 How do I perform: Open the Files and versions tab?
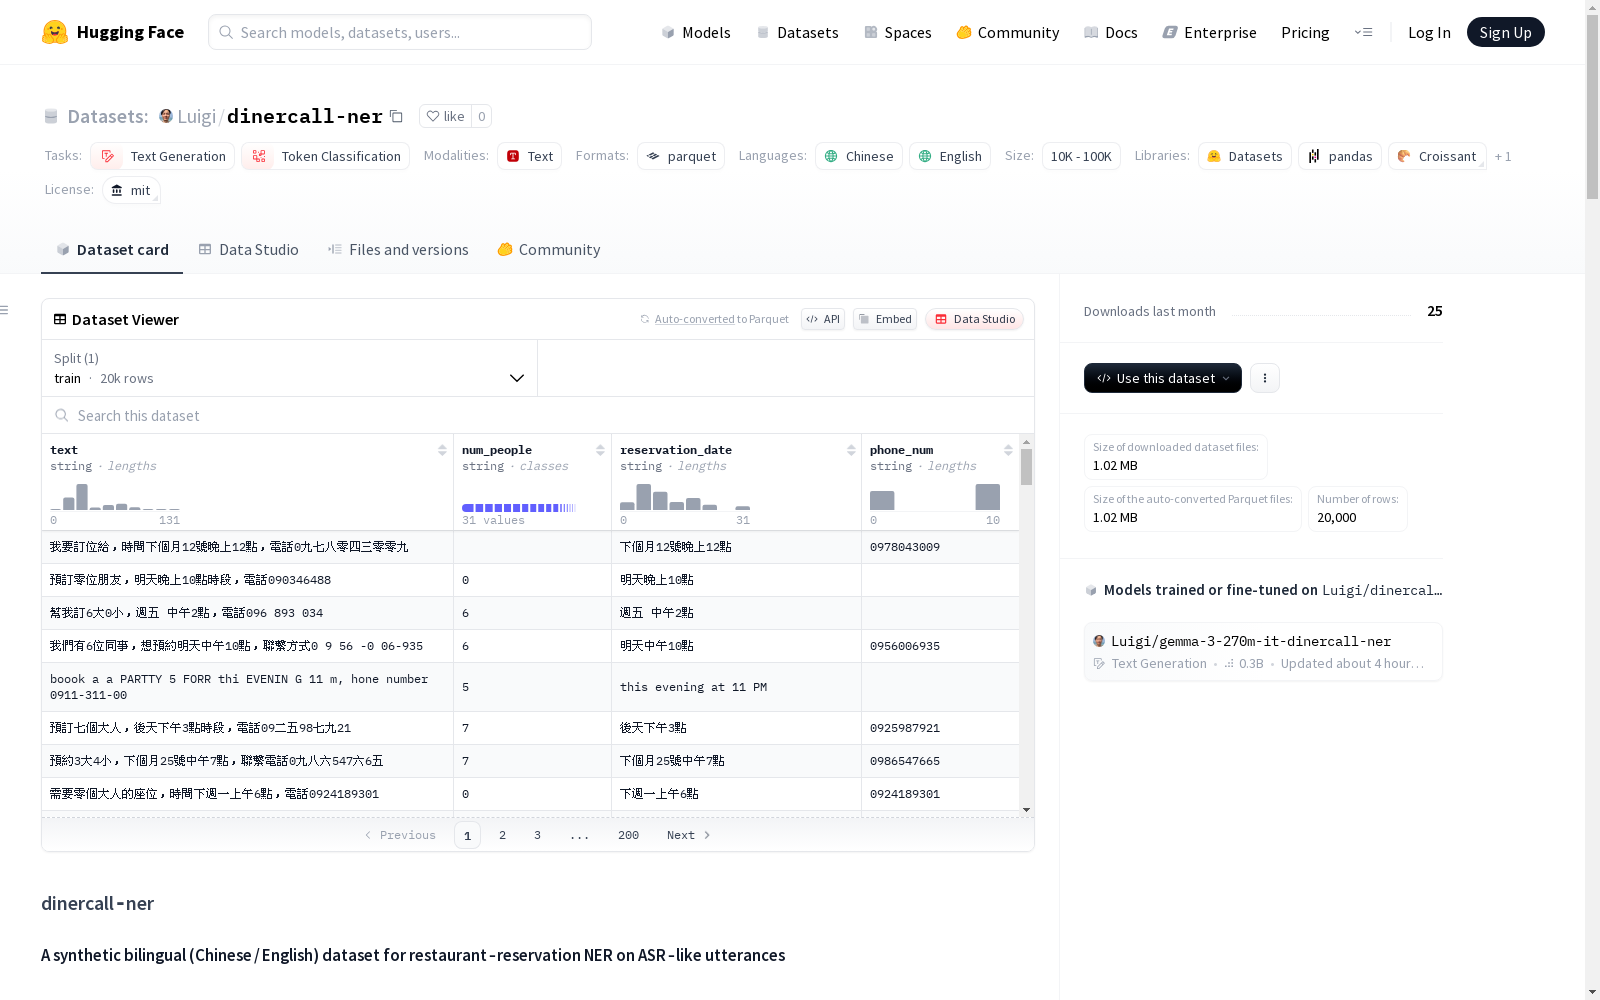398,250
